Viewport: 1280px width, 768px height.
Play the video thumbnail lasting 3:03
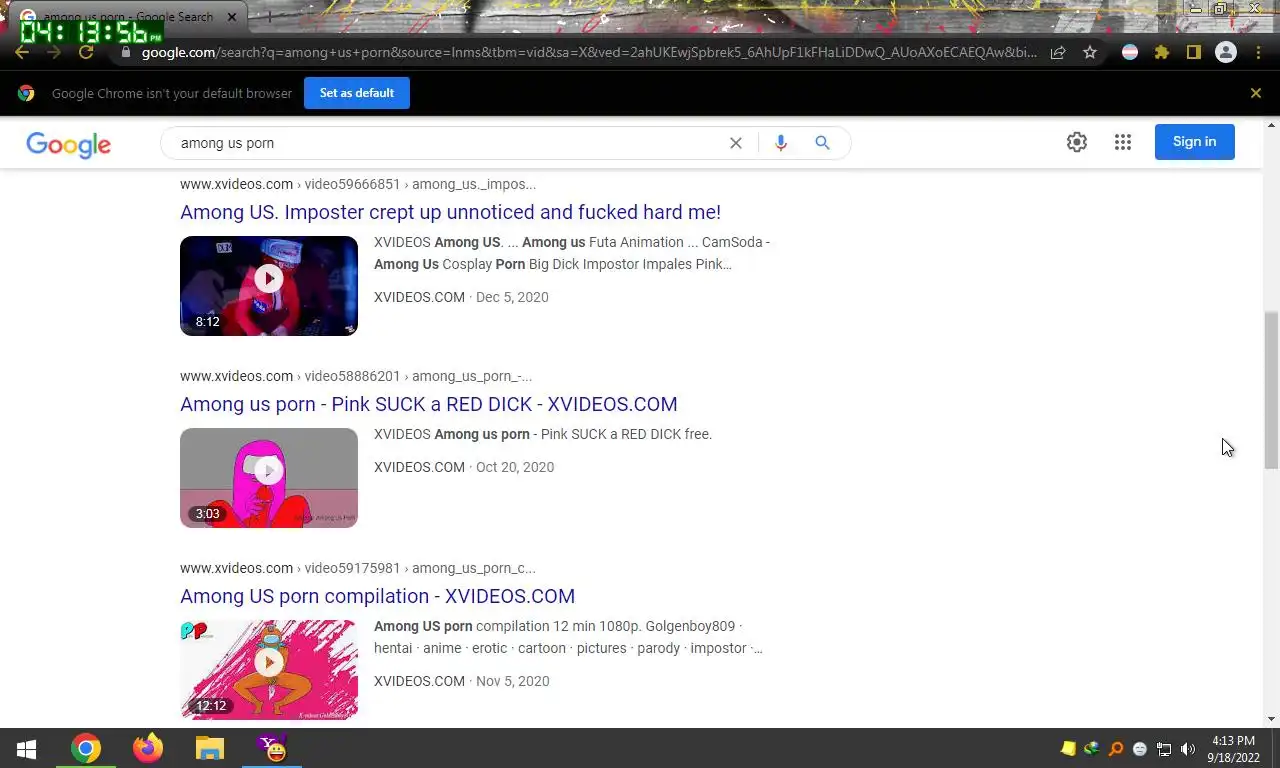(x=269, y=478)
